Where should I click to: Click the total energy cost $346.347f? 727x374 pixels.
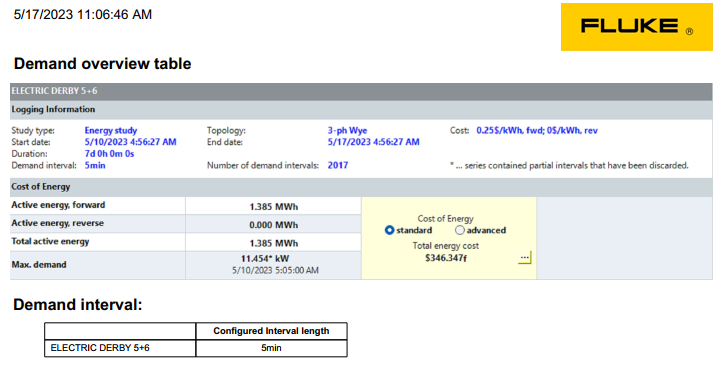point(446,258)
